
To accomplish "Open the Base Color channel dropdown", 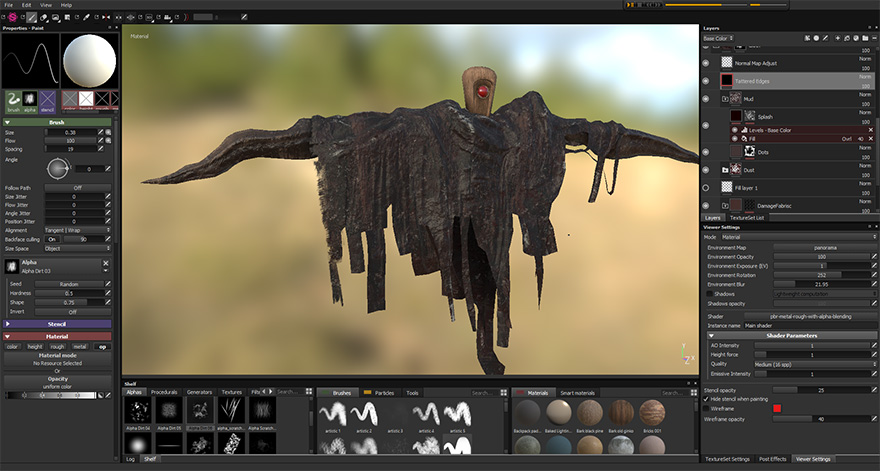I will tap(718, 38).
